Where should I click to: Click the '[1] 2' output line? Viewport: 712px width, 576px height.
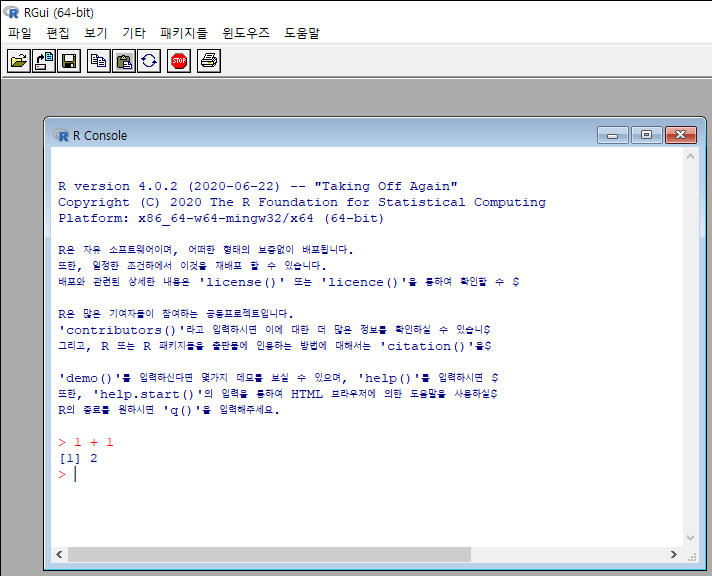coord(78,458)
